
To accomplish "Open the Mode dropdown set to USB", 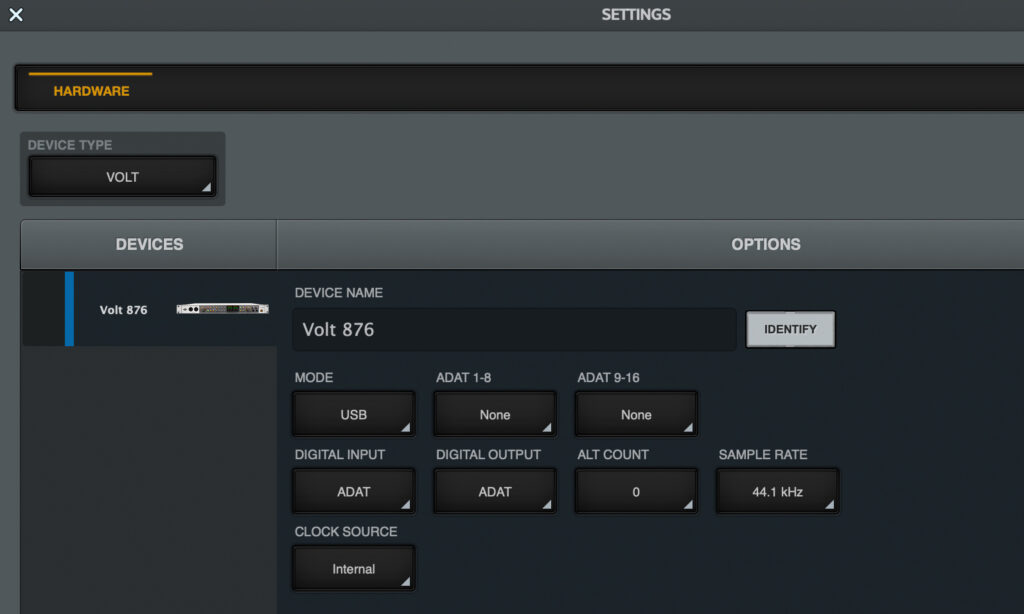I will 353,414.
